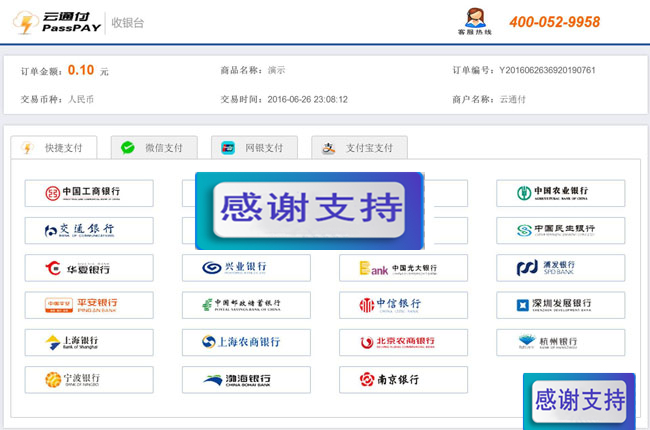Select the 华夏银行 bank button
The height and width of the screenshot is (430, 650).
pos(89,268)
